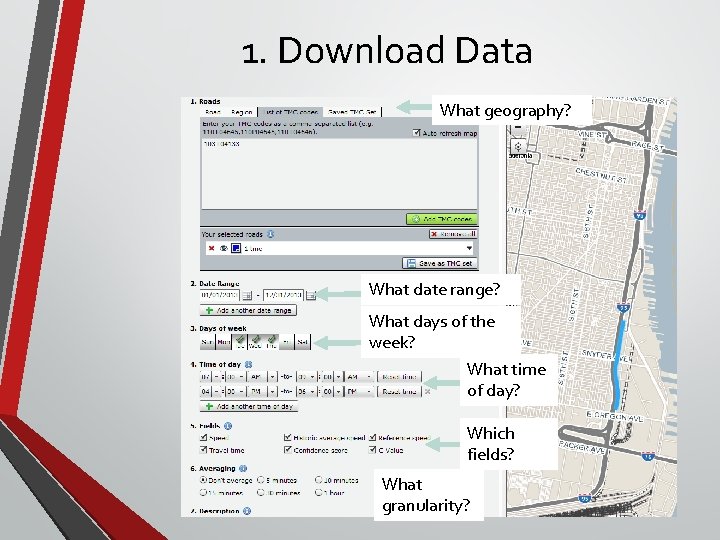Open first row end hour dropdown
This screenshot has height=540, width=720.
click(306, 377)
